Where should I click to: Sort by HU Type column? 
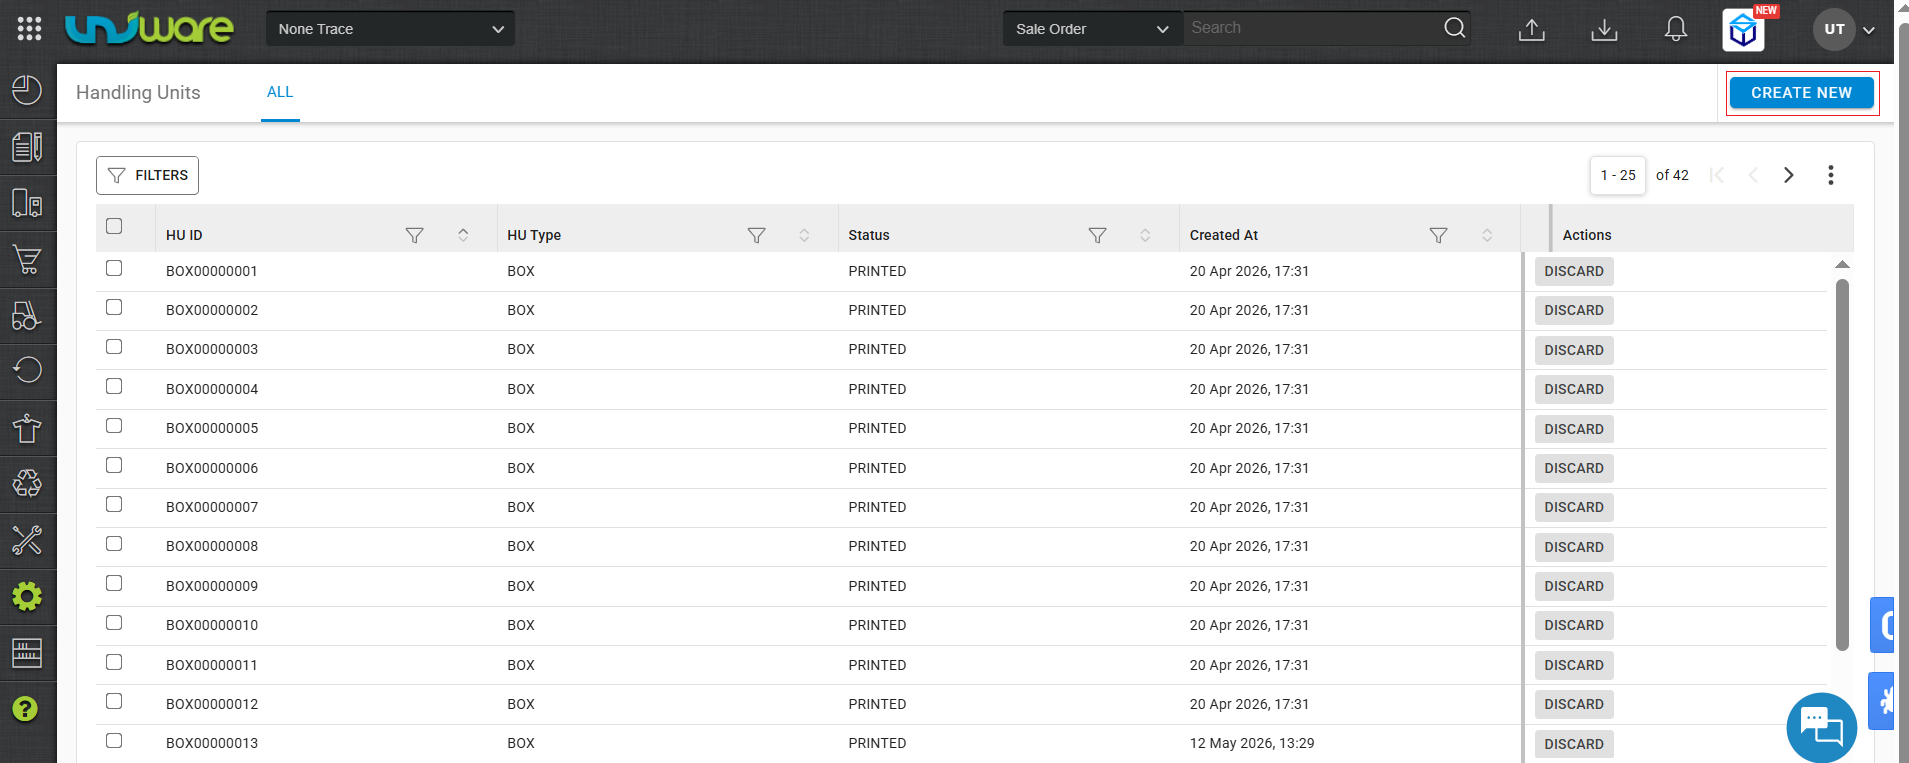point(804,235)
